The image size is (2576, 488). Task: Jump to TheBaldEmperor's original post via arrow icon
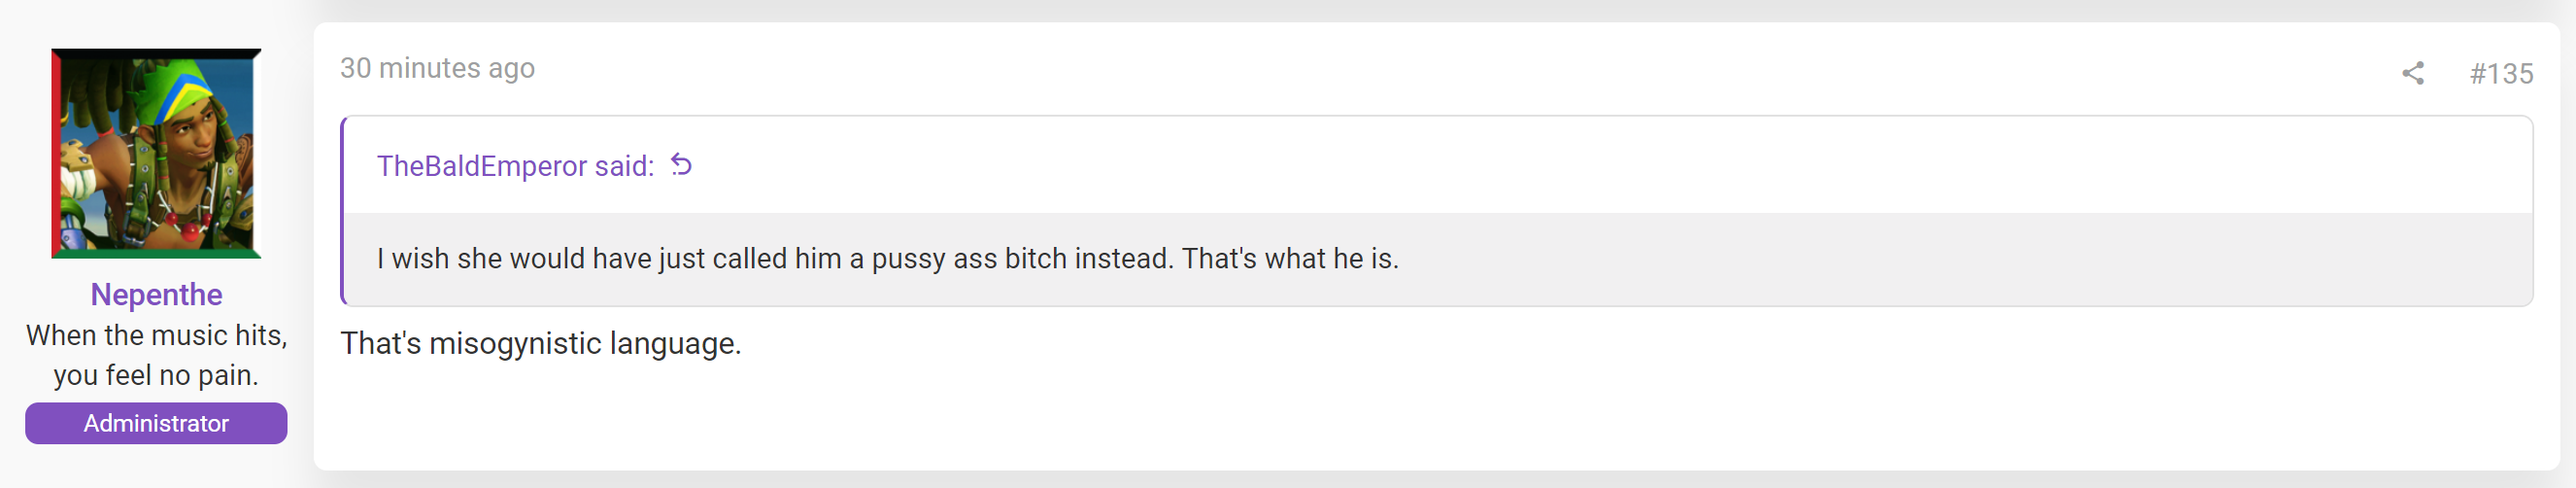click(681, 164)
